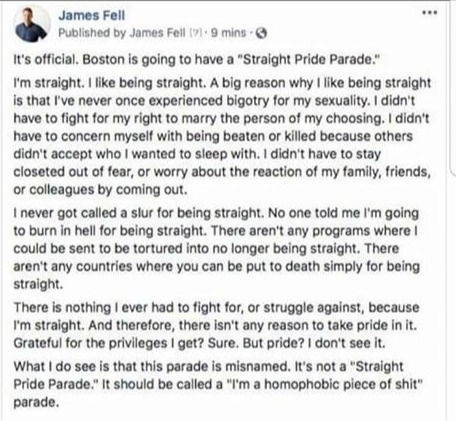
Task: Open the three-dot post options menu
Action: point(429,13)
